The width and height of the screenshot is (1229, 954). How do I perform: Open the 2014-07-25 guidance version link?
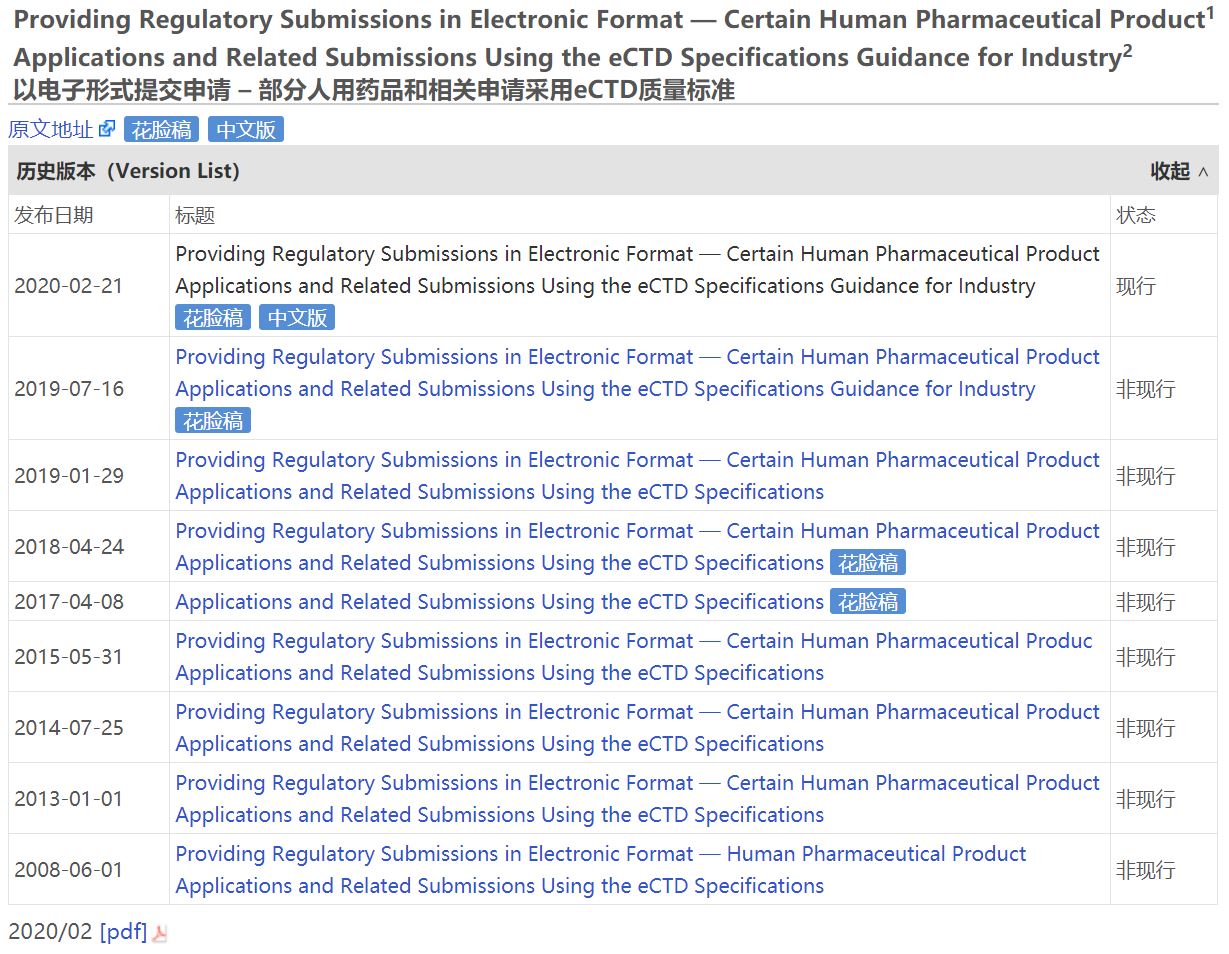tap(638, 728)
